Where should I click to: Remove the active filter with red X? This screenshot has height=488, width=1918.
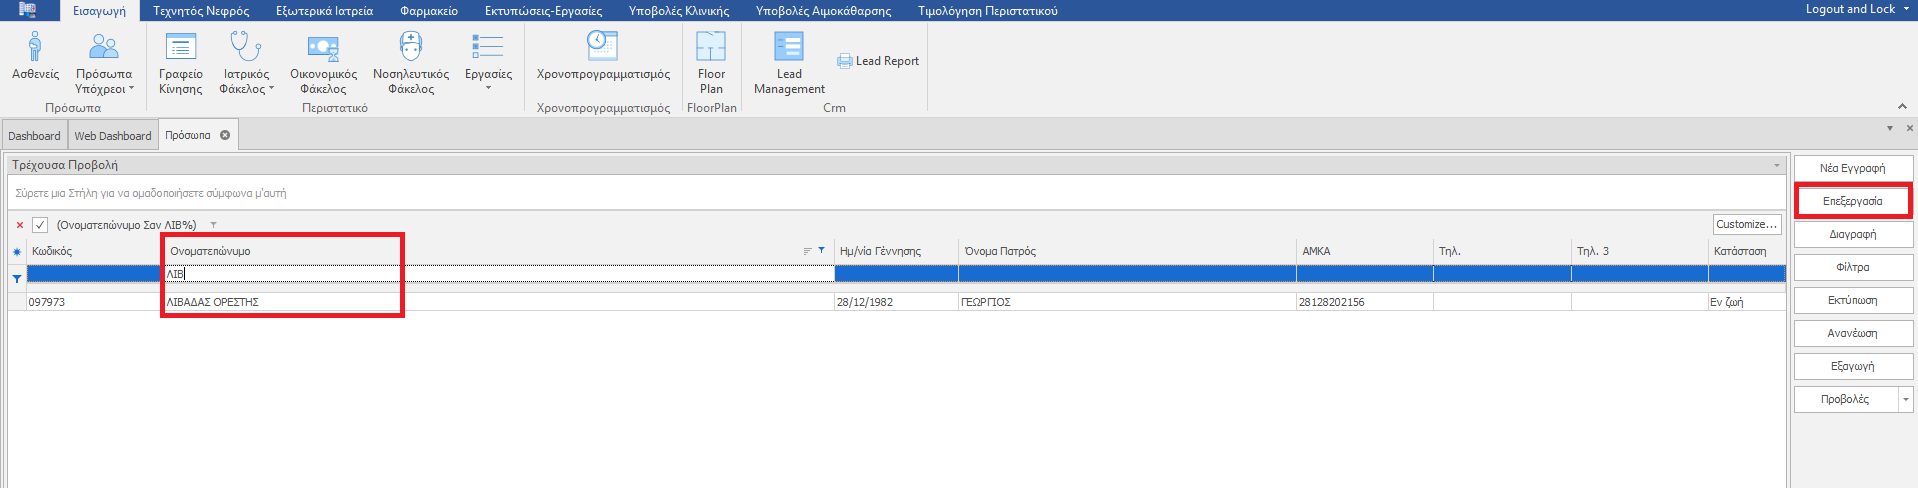19,225
